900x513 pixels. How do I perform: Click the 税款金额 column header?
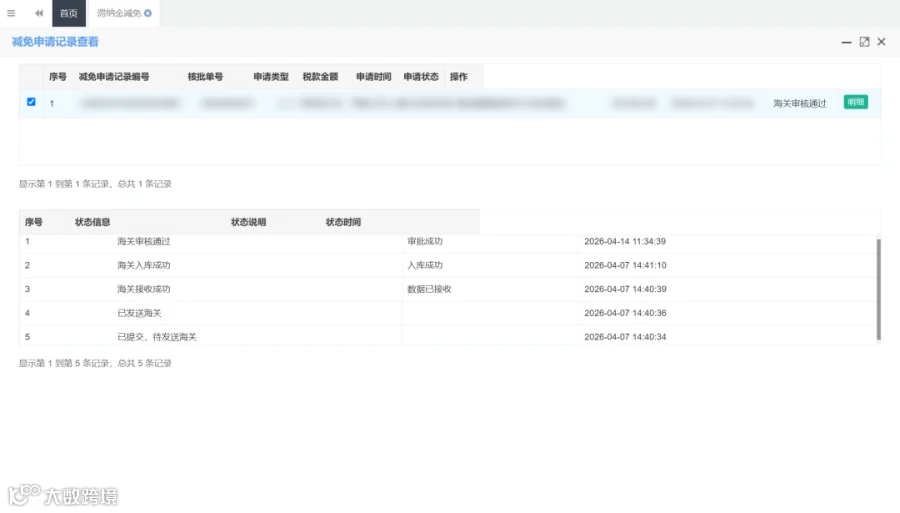(x=320, y=77)
